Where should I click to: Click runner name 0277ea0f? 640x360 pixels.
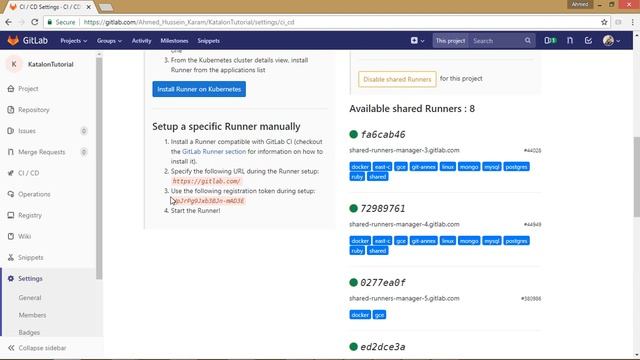(383, 282)
